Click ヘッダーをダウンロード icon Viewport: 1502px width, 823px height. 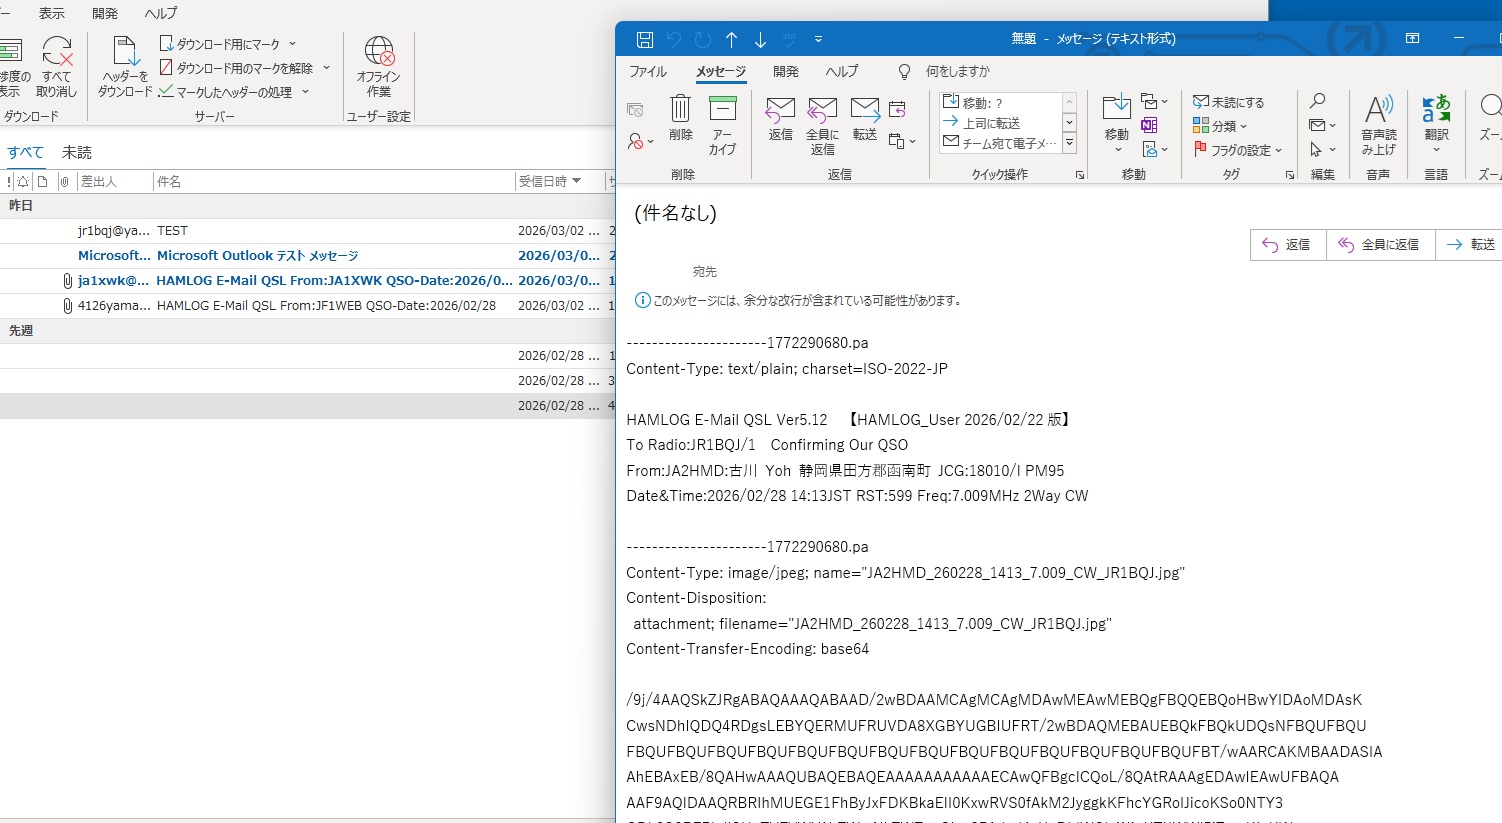[x=126, y=52]
